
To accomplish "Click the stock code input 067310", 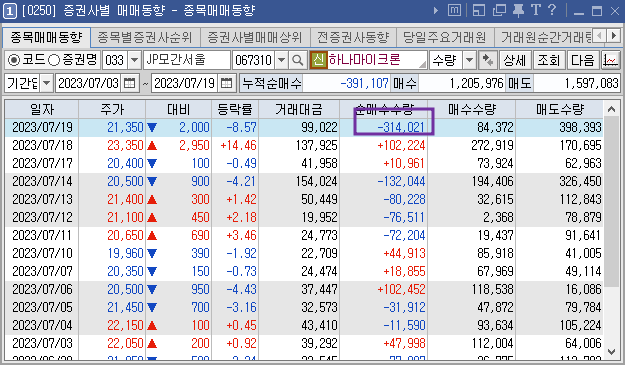I will click(x=254, y=60).
